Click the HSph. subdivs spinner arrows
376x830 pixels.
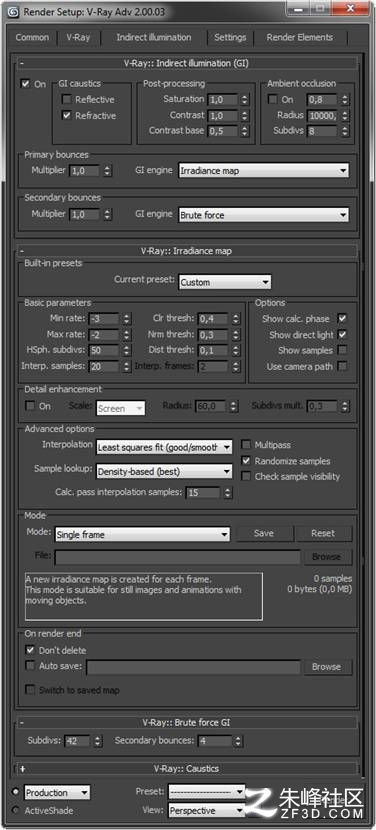pyautogui.click(x=127, y=350)
